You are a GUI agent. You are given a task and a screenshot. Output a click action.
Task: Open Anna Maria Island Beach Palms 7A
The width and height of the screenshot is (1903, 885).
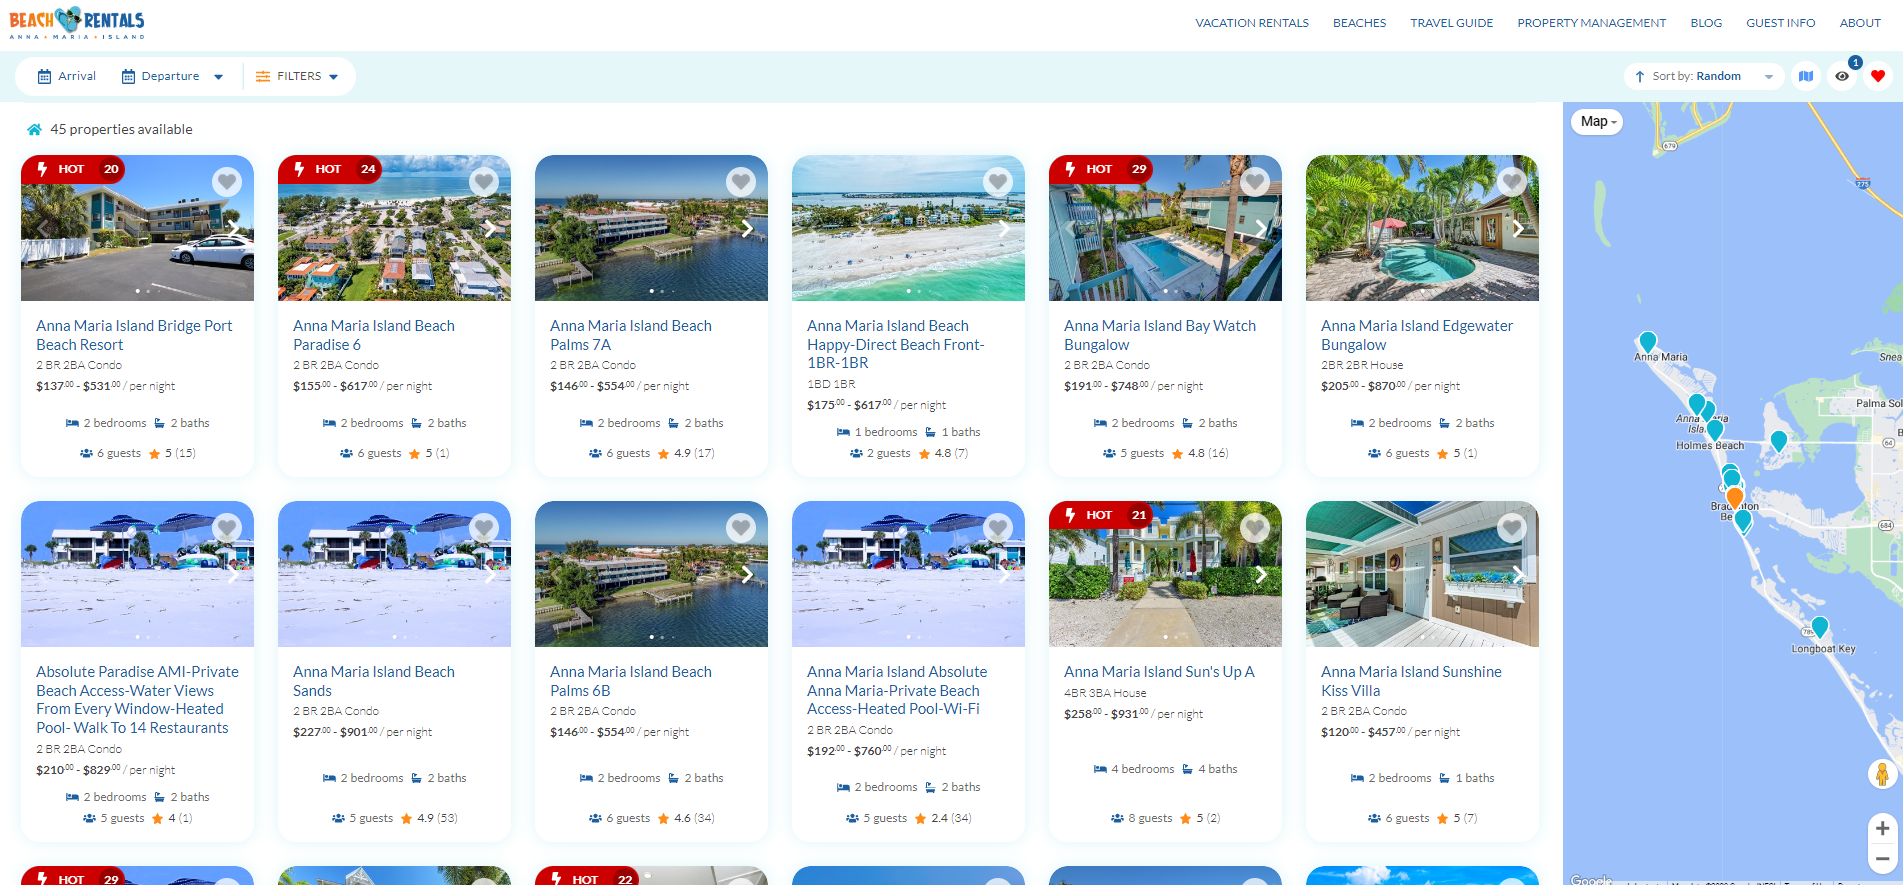point(631,335)
